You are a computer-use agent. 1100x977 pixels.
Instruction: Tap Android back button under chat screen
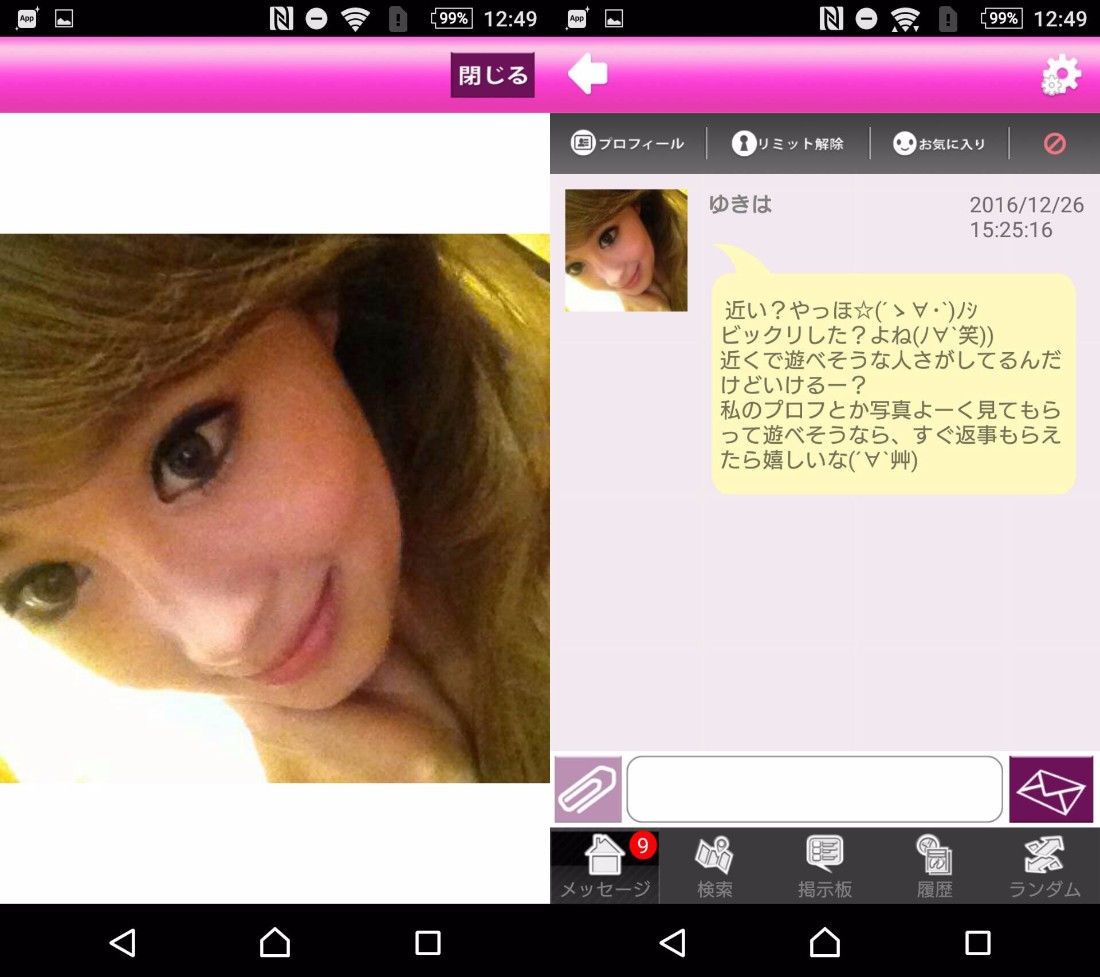673,943
